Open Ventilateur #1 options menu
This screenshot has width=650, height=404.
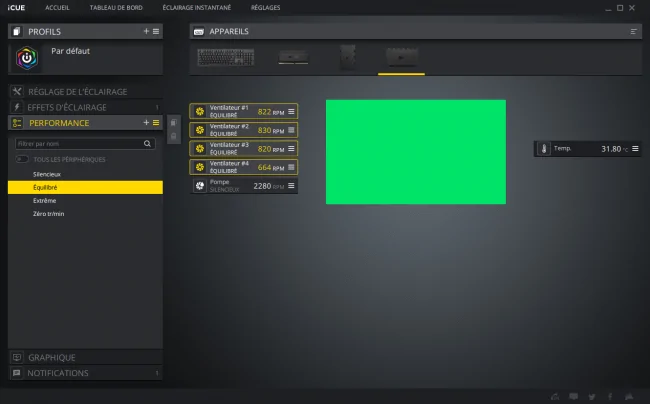coord(291,111)
